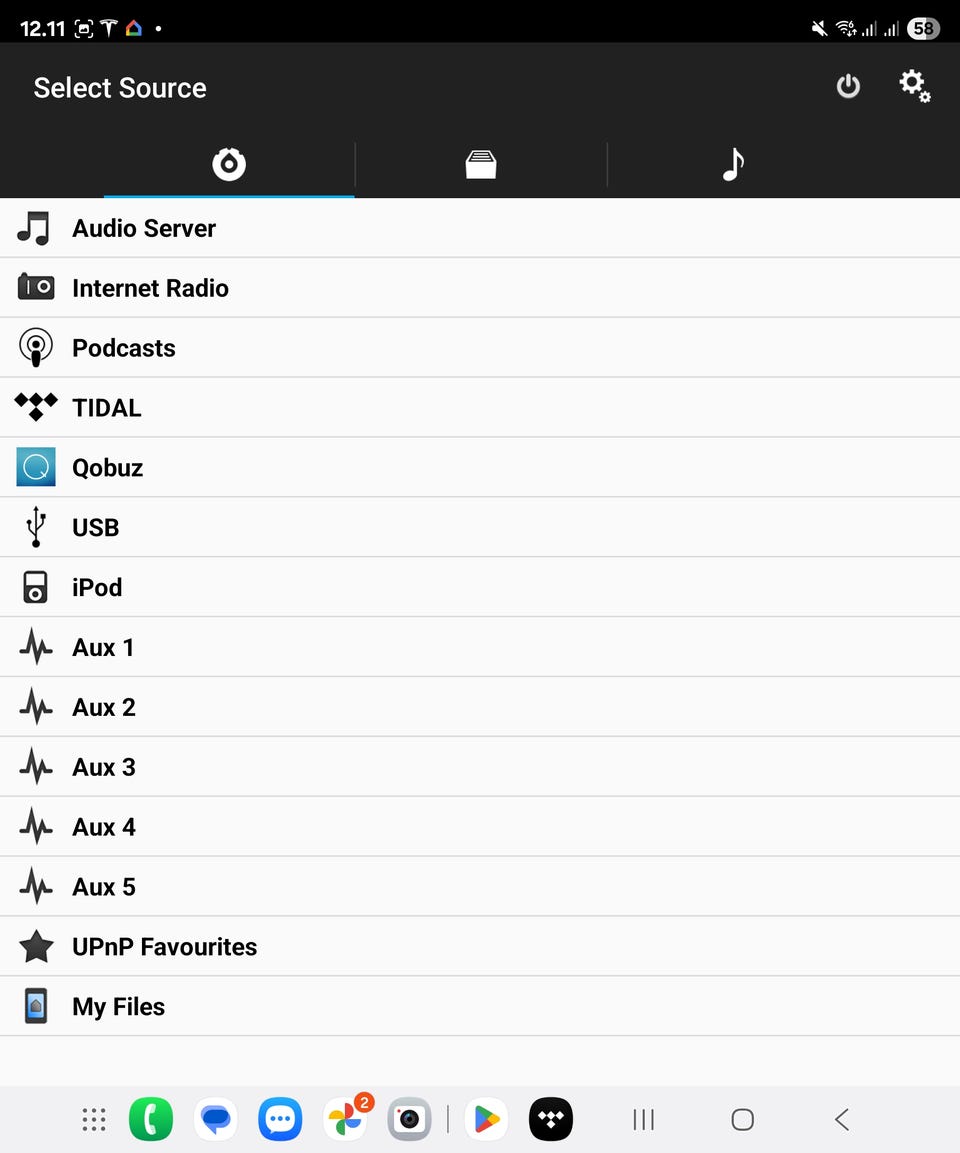960x1153 pixels.
Task: Tap the iPod device icon
Action: [x=35, y=587]
